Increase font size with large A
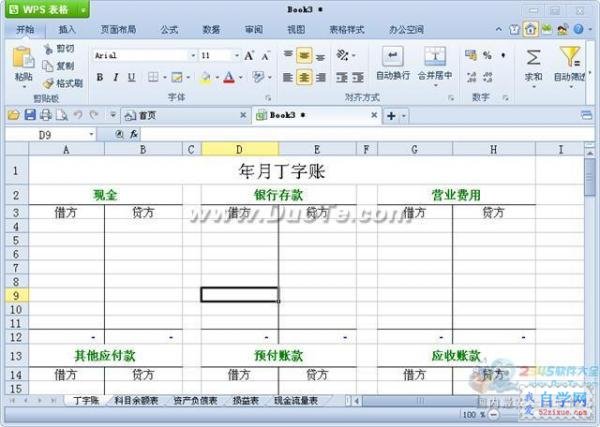 (x=249, y=56)
